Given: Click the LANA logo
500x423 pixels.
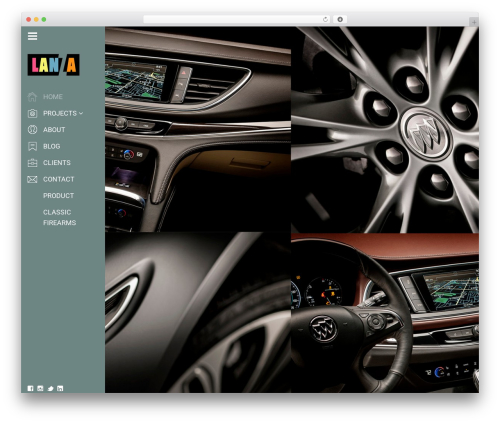Looking at the screenshot, I should (x=53, y=65).
